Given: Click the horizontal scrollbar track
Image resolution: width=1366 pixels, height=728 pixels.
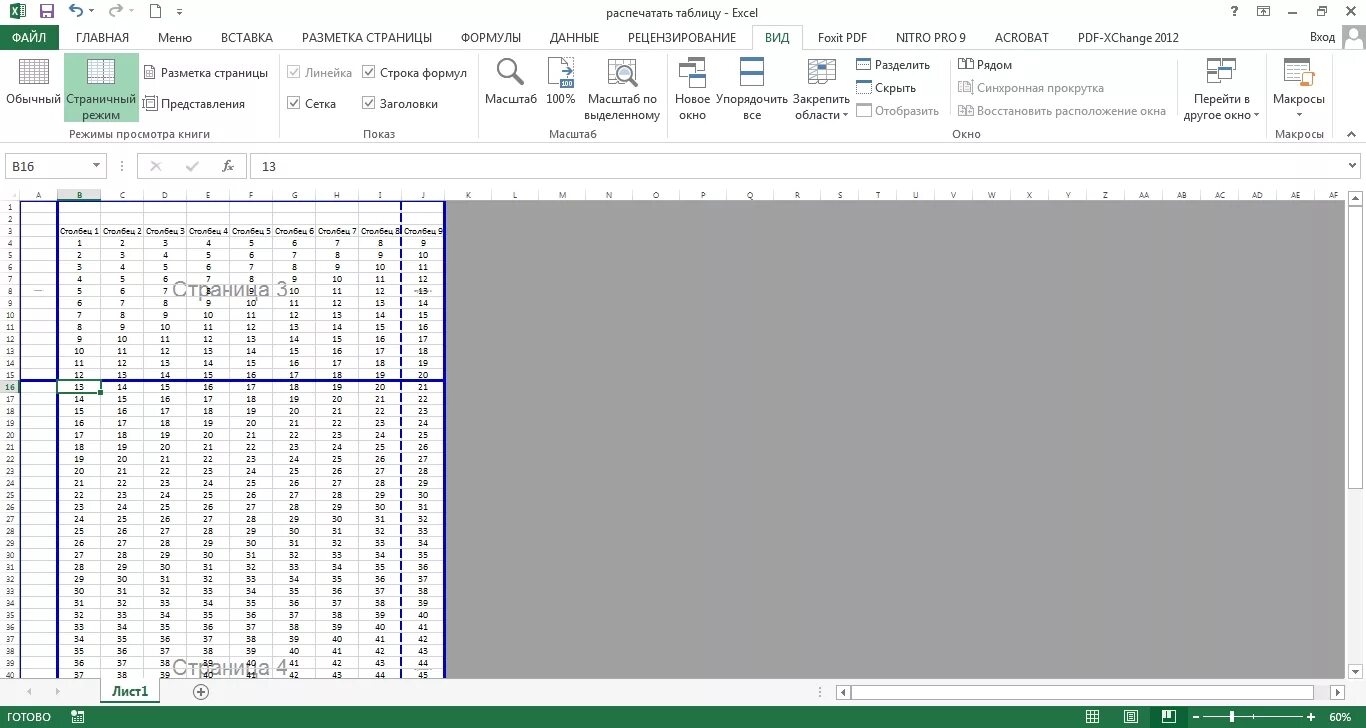Looking at the screenshot, I should click(x=1082, y=692).
